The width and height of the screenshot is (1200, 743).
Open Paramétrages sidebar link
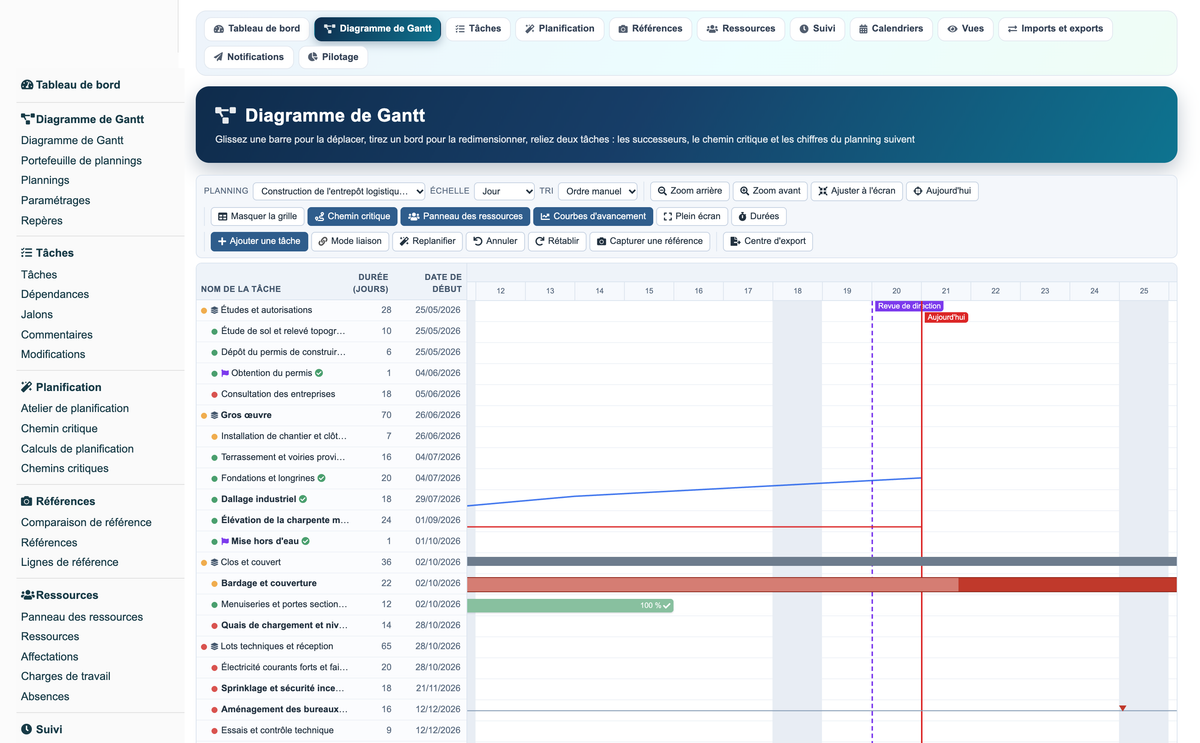click(55, 200)
